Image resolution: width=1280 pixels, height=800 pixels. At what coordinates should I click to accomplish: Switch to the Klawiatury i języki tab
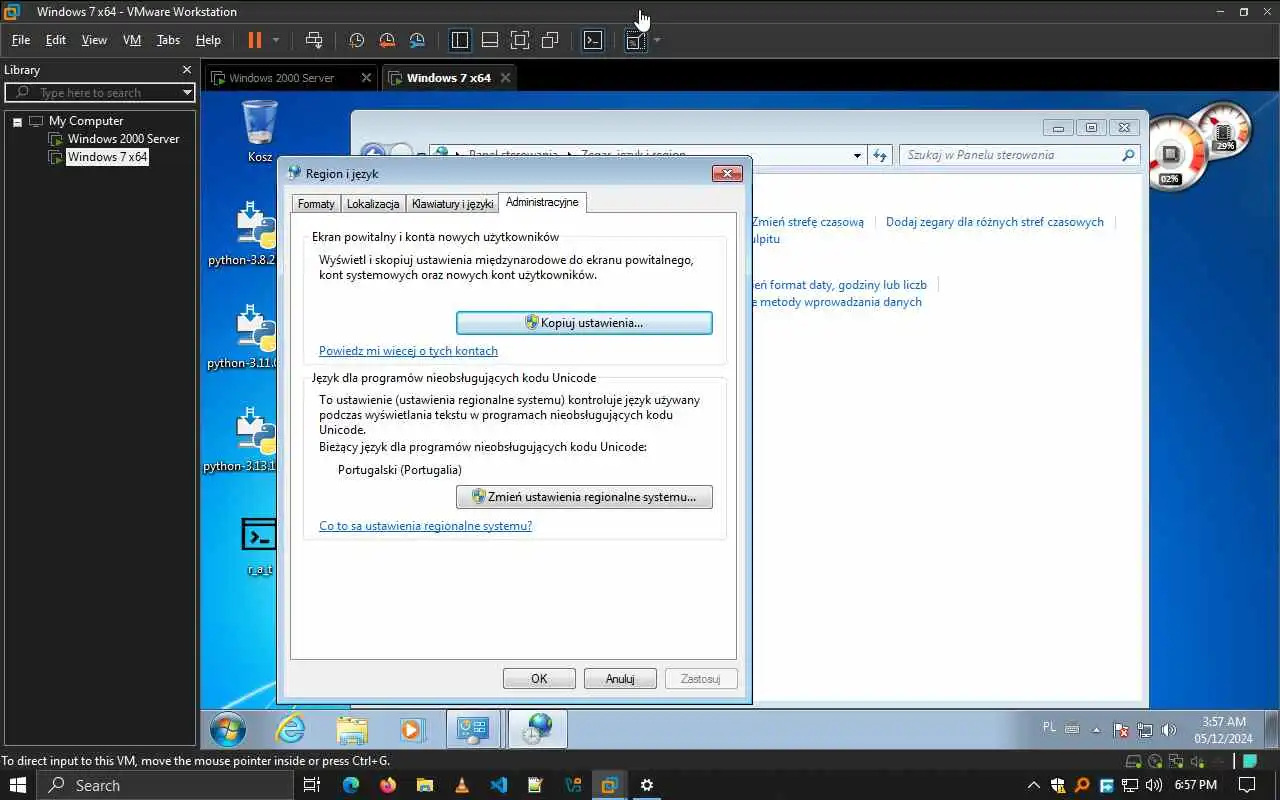pyautogui.click(x=452, y=204)
